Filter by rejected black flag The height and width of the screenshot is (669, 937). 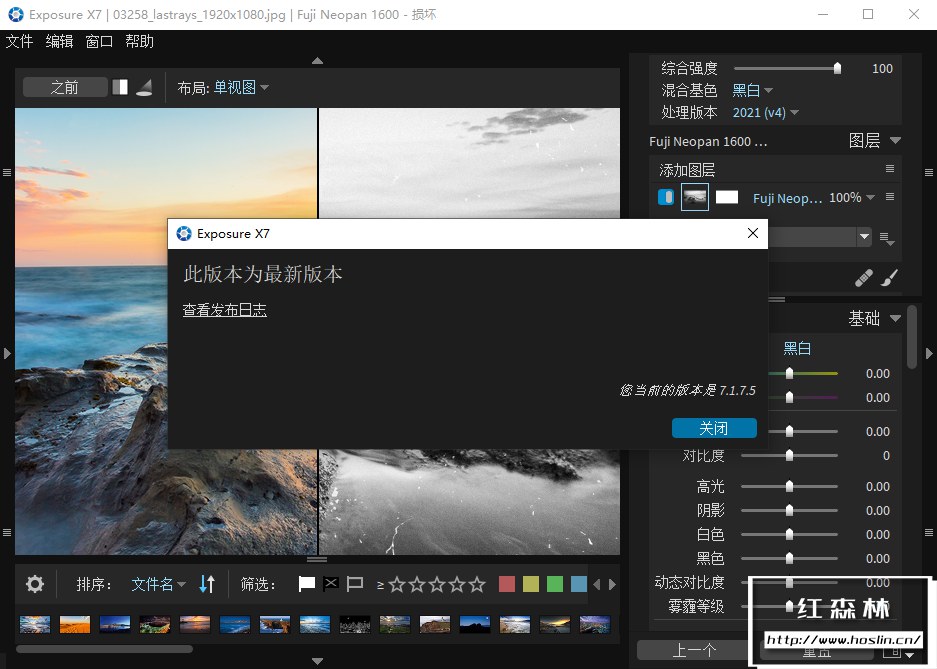[330, 584]
